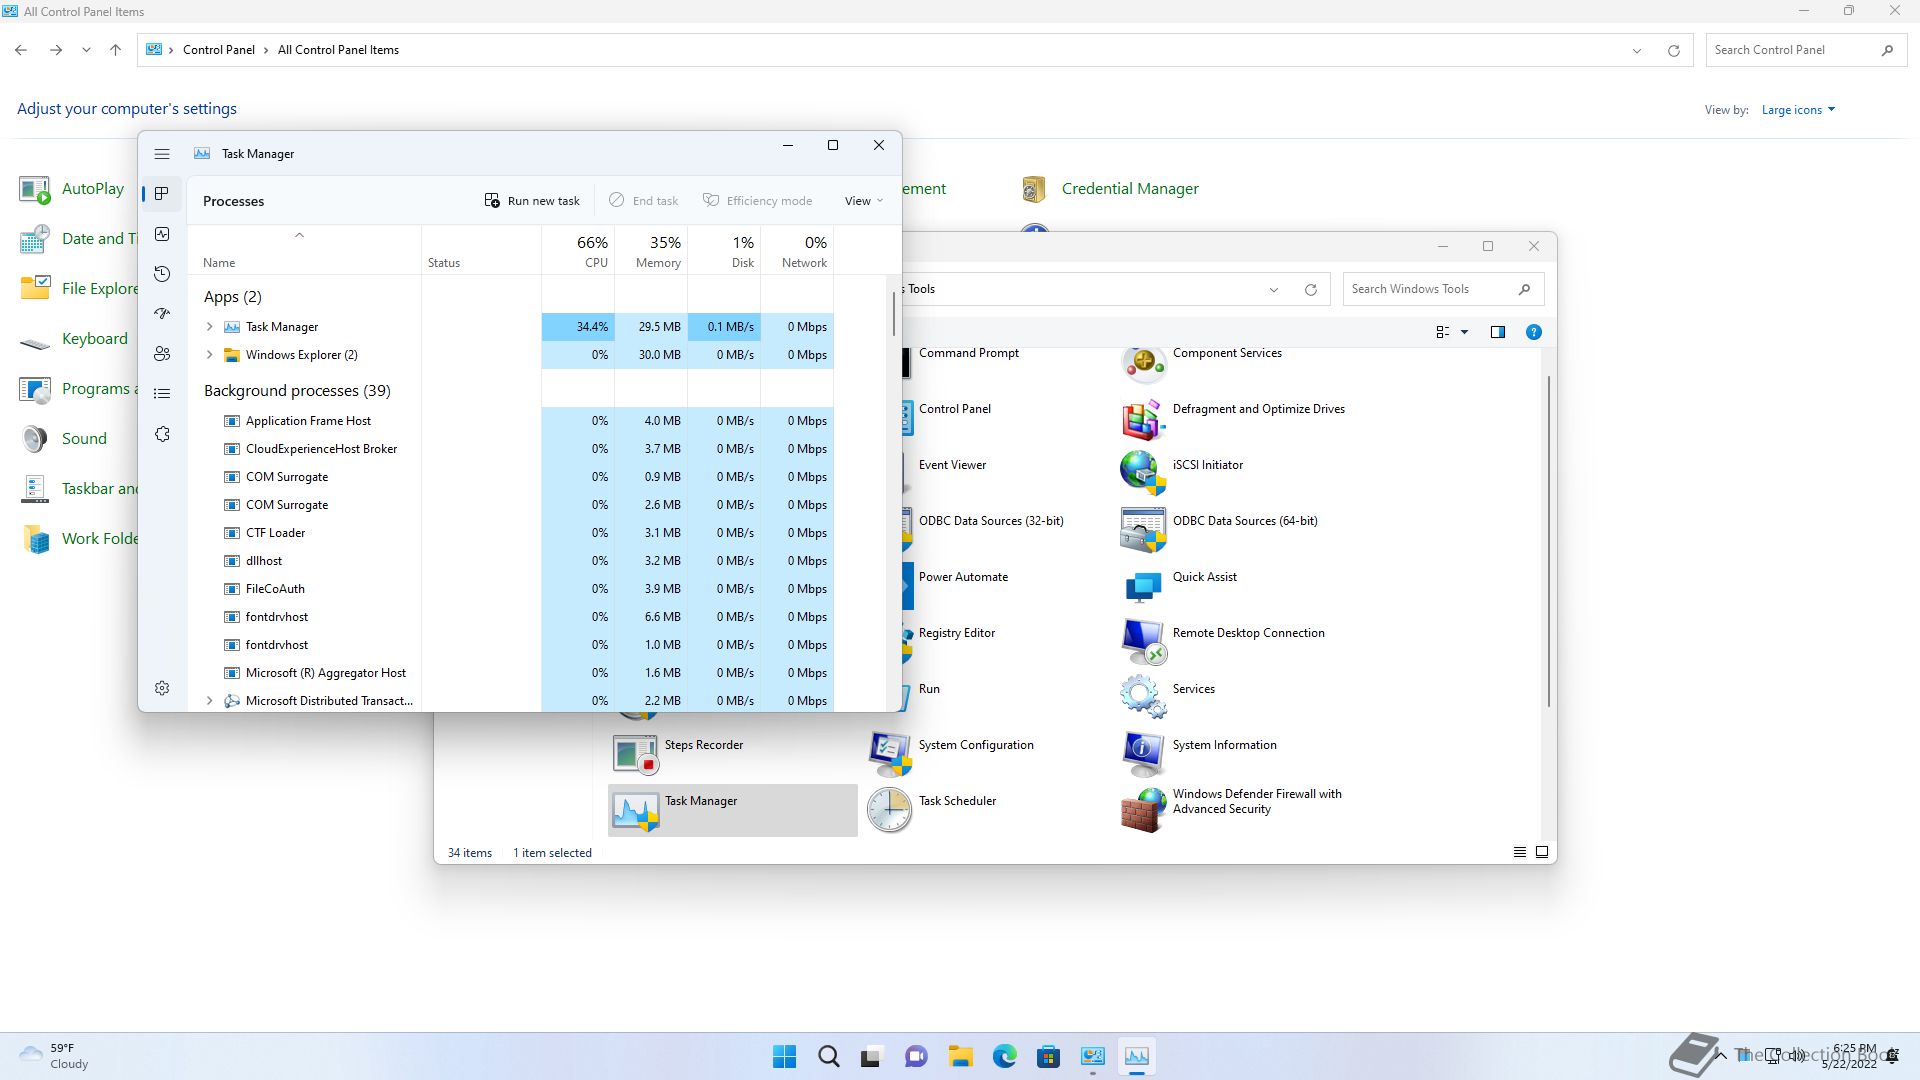Sort processes by Disk column
The height and width of the screenshot is (1080, 1920).
724,250
